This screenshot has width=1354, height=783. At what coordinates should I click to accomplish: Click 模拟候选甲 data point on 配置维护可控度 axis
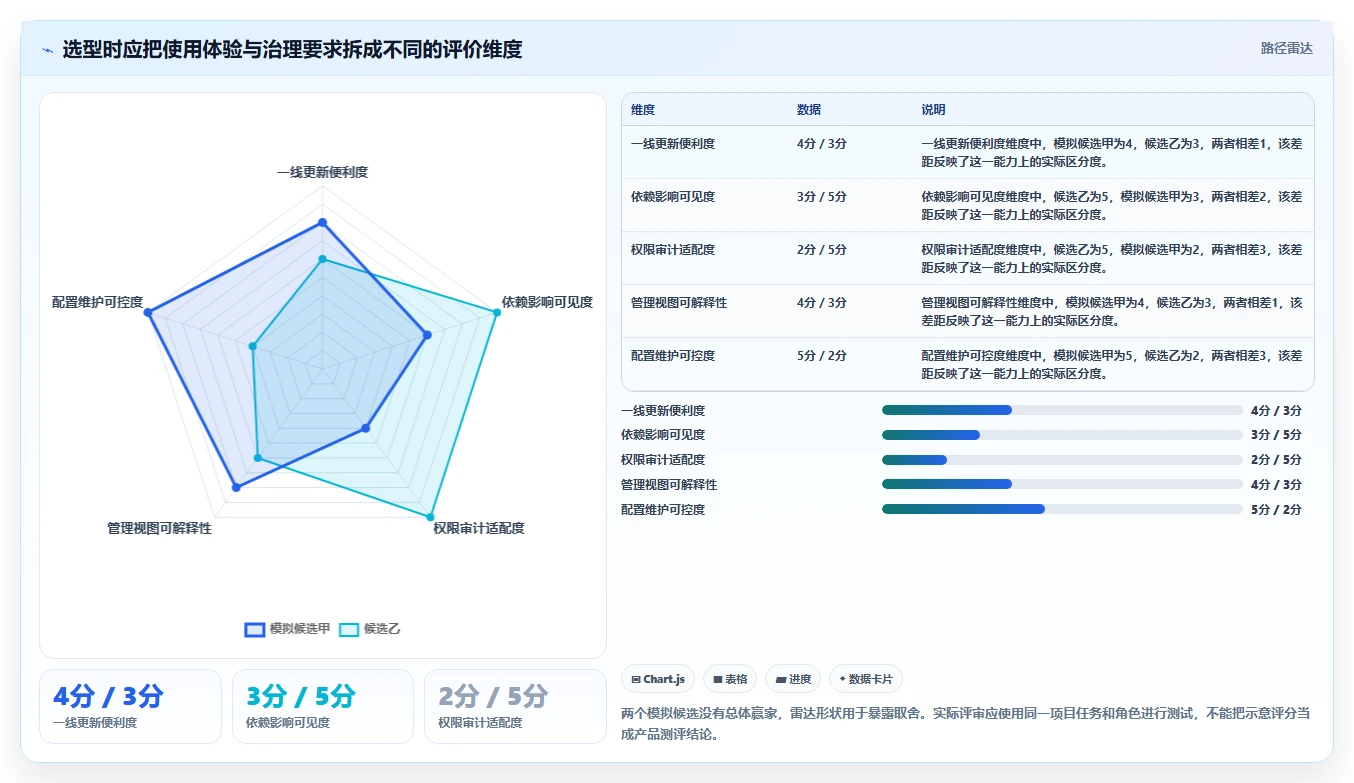148,313
